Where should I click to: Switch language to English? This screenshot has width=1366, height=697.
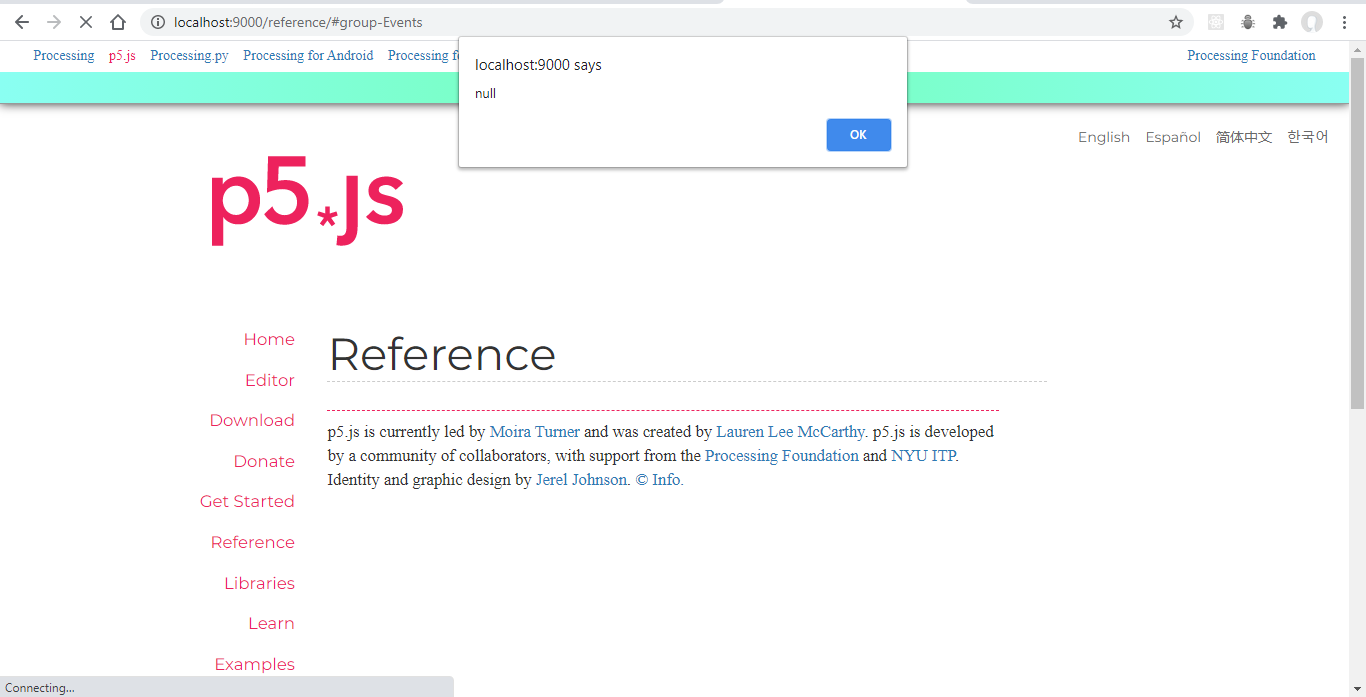[x=1104, y=137]
